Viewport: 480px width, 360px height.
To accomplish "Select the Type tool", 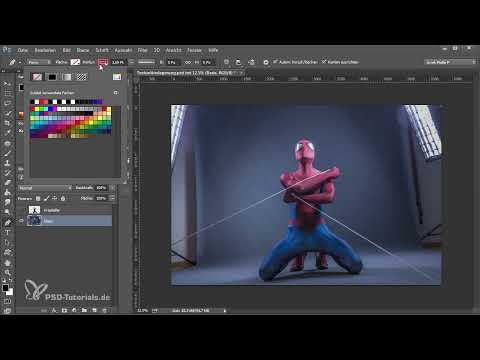I will click(x=7, y=232).
